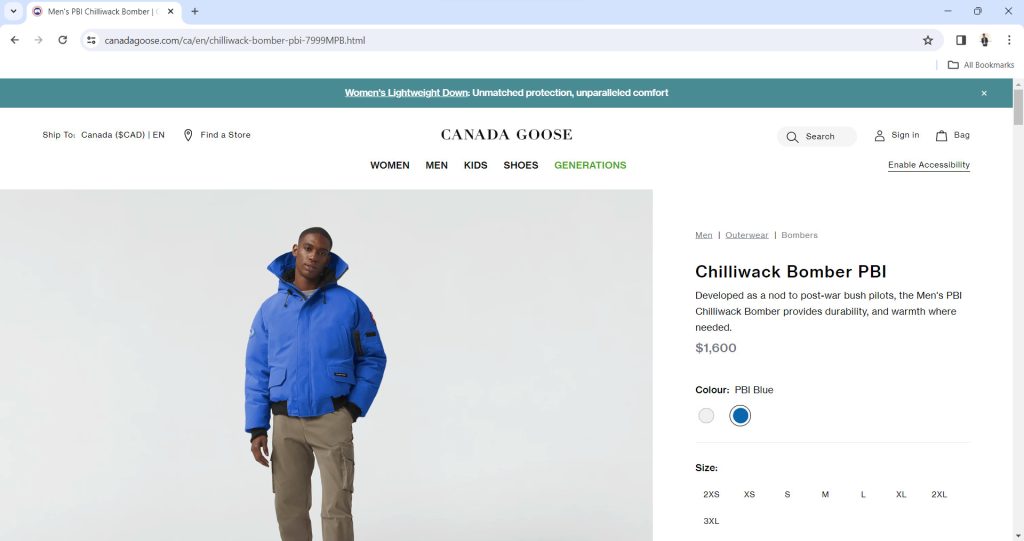This screenshot has width=1024, height=541.
Task: Dismiss the Women's Lightweight Down banner
Action: tap(984, 93)
